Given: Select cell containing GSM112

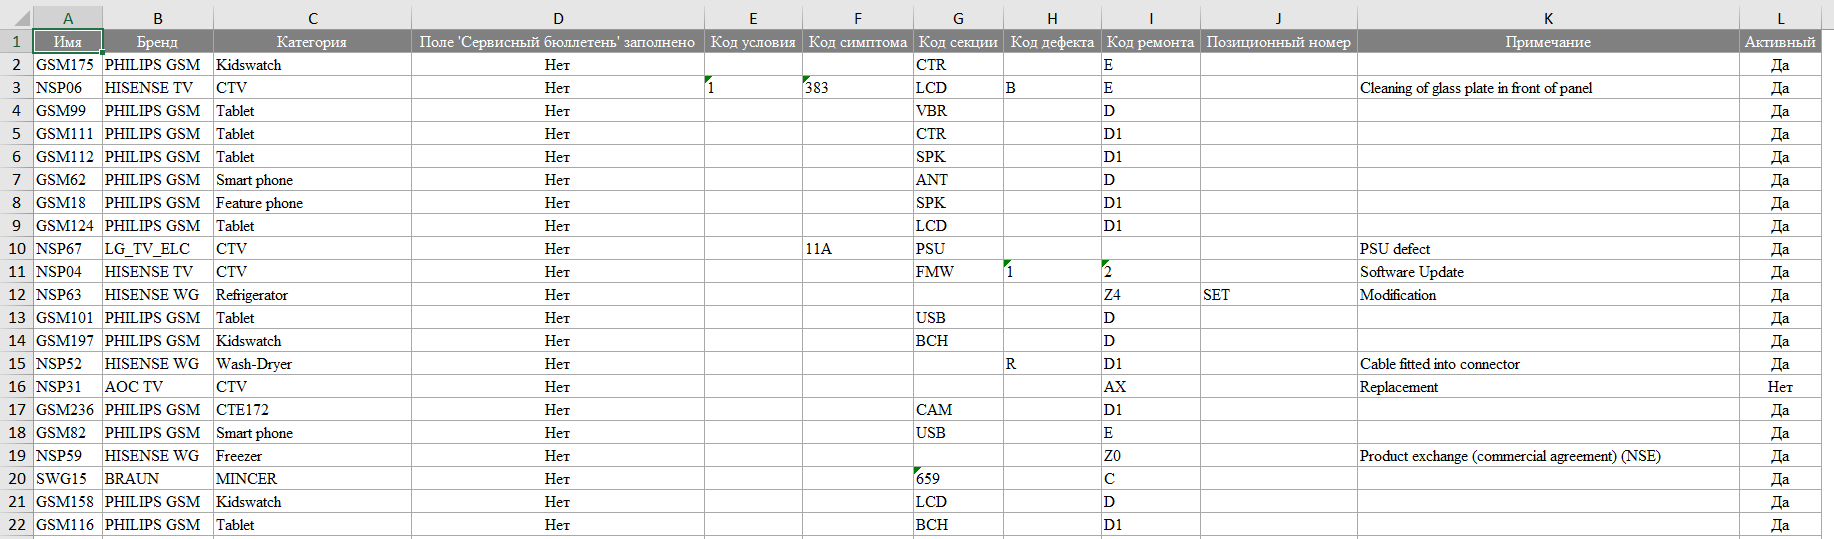Looking at the screenshot, I should click(68, 156).
